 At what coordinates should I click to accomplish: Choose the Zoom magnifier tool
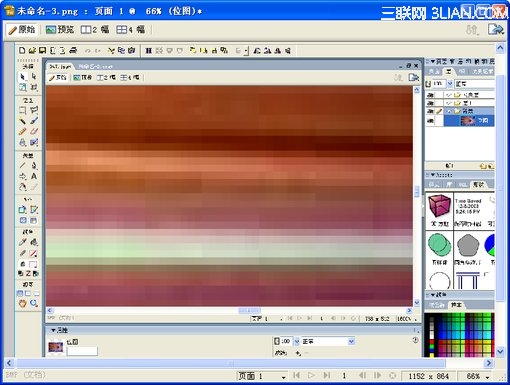[34, 303]
